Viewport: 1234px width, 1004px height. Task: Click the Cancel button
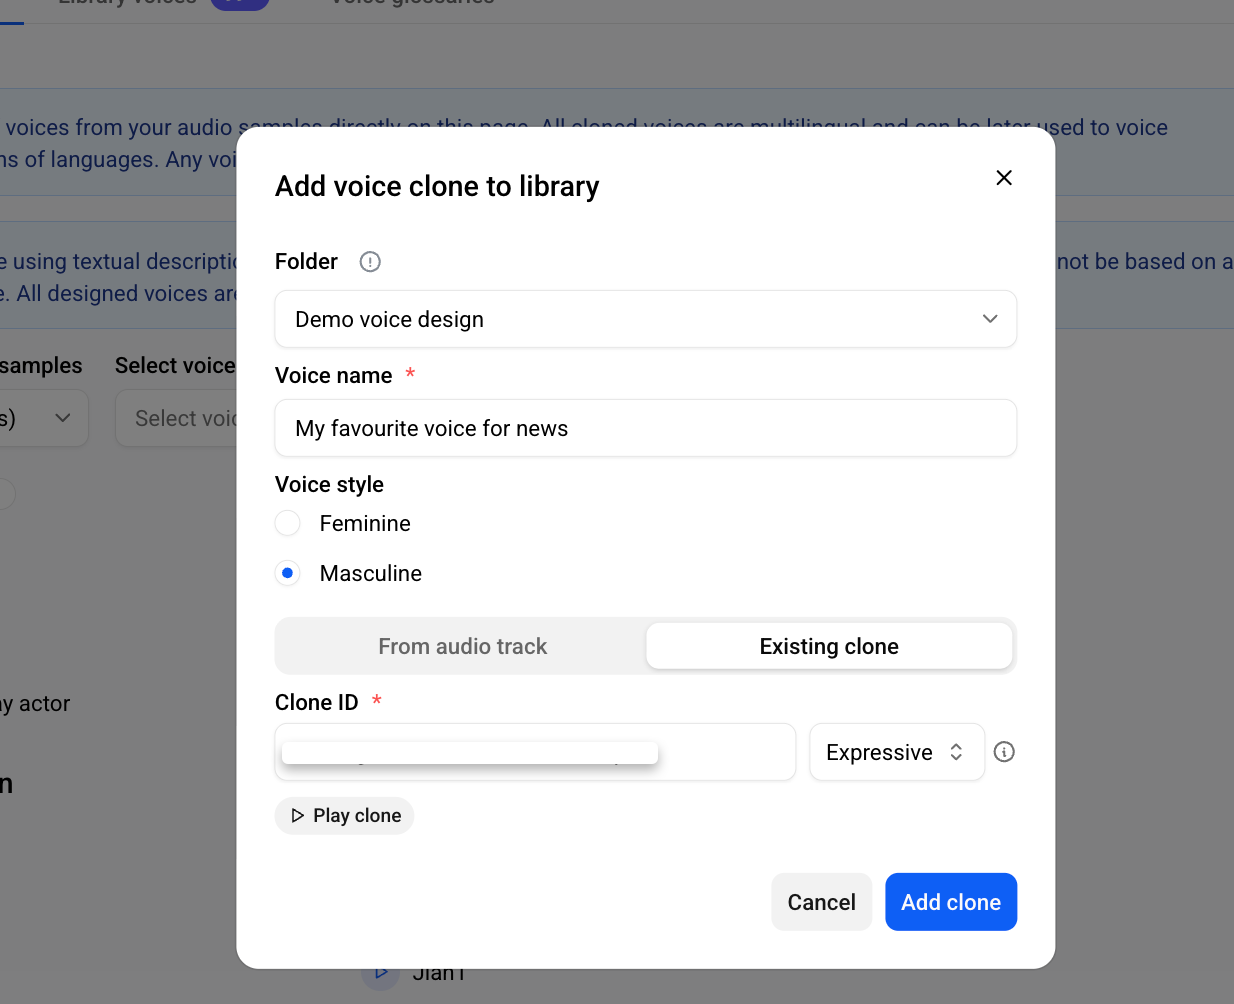pos(822,902)
